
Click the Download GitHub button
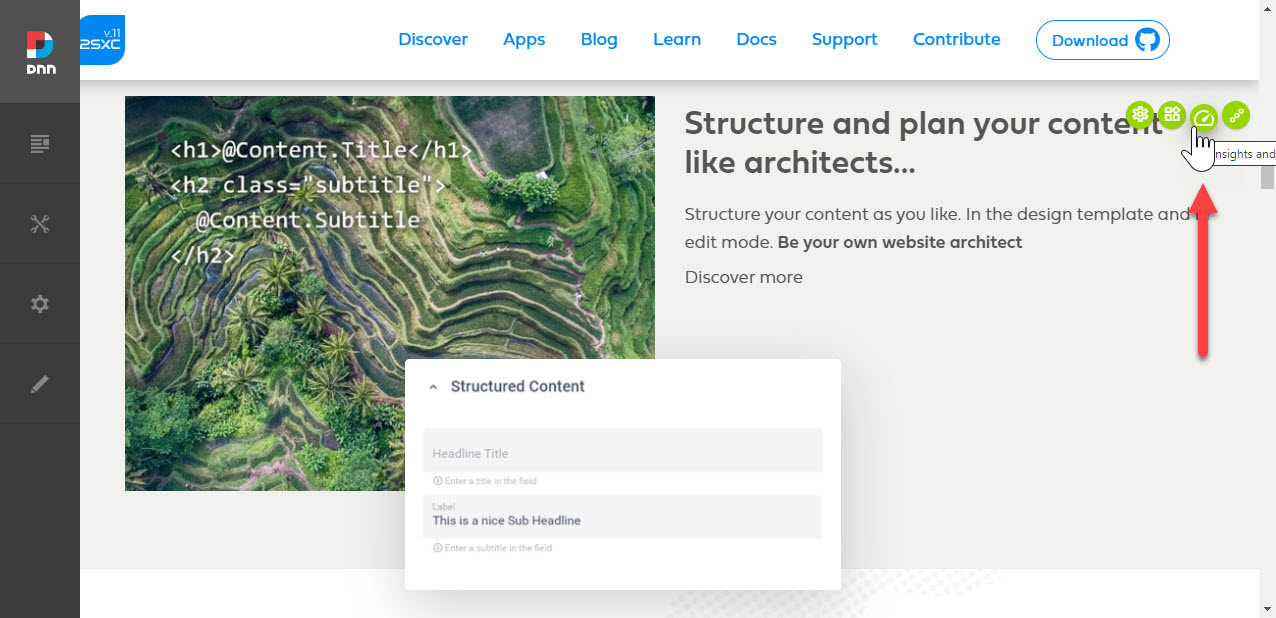1103,40
